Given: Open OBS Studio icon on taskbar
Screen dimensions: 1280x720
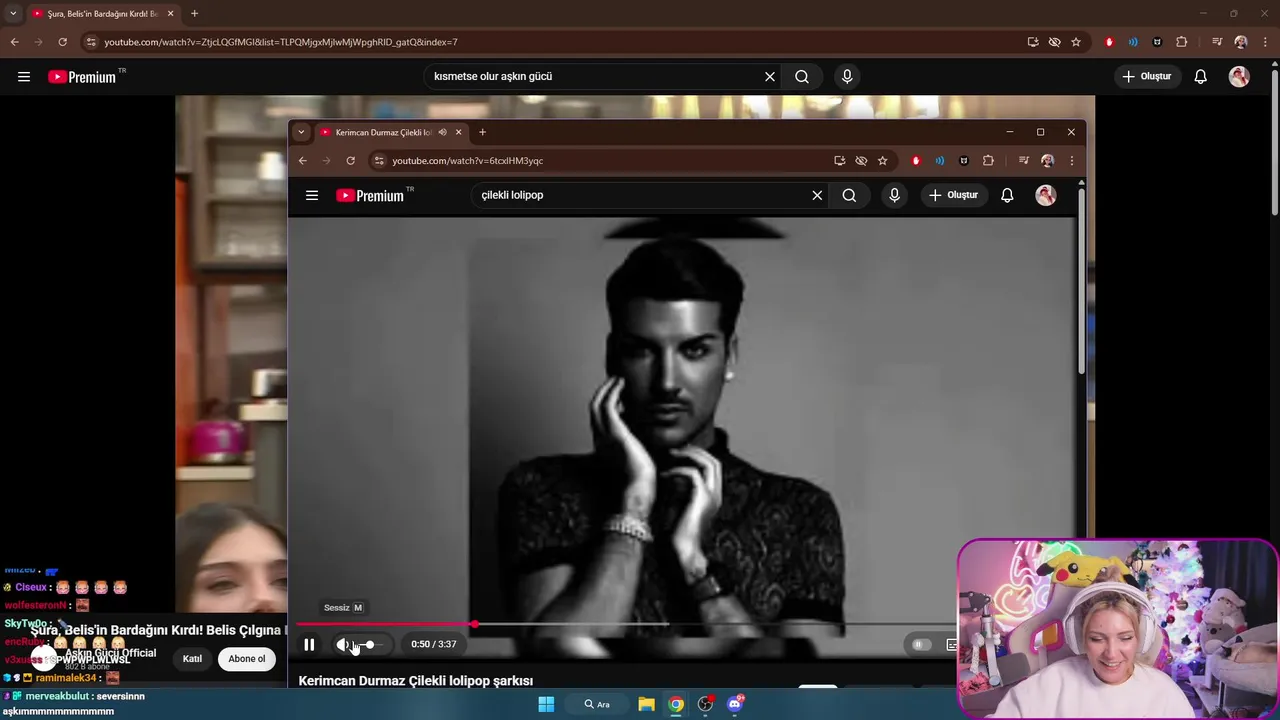Looking at the screenshot, I should 705,704.
